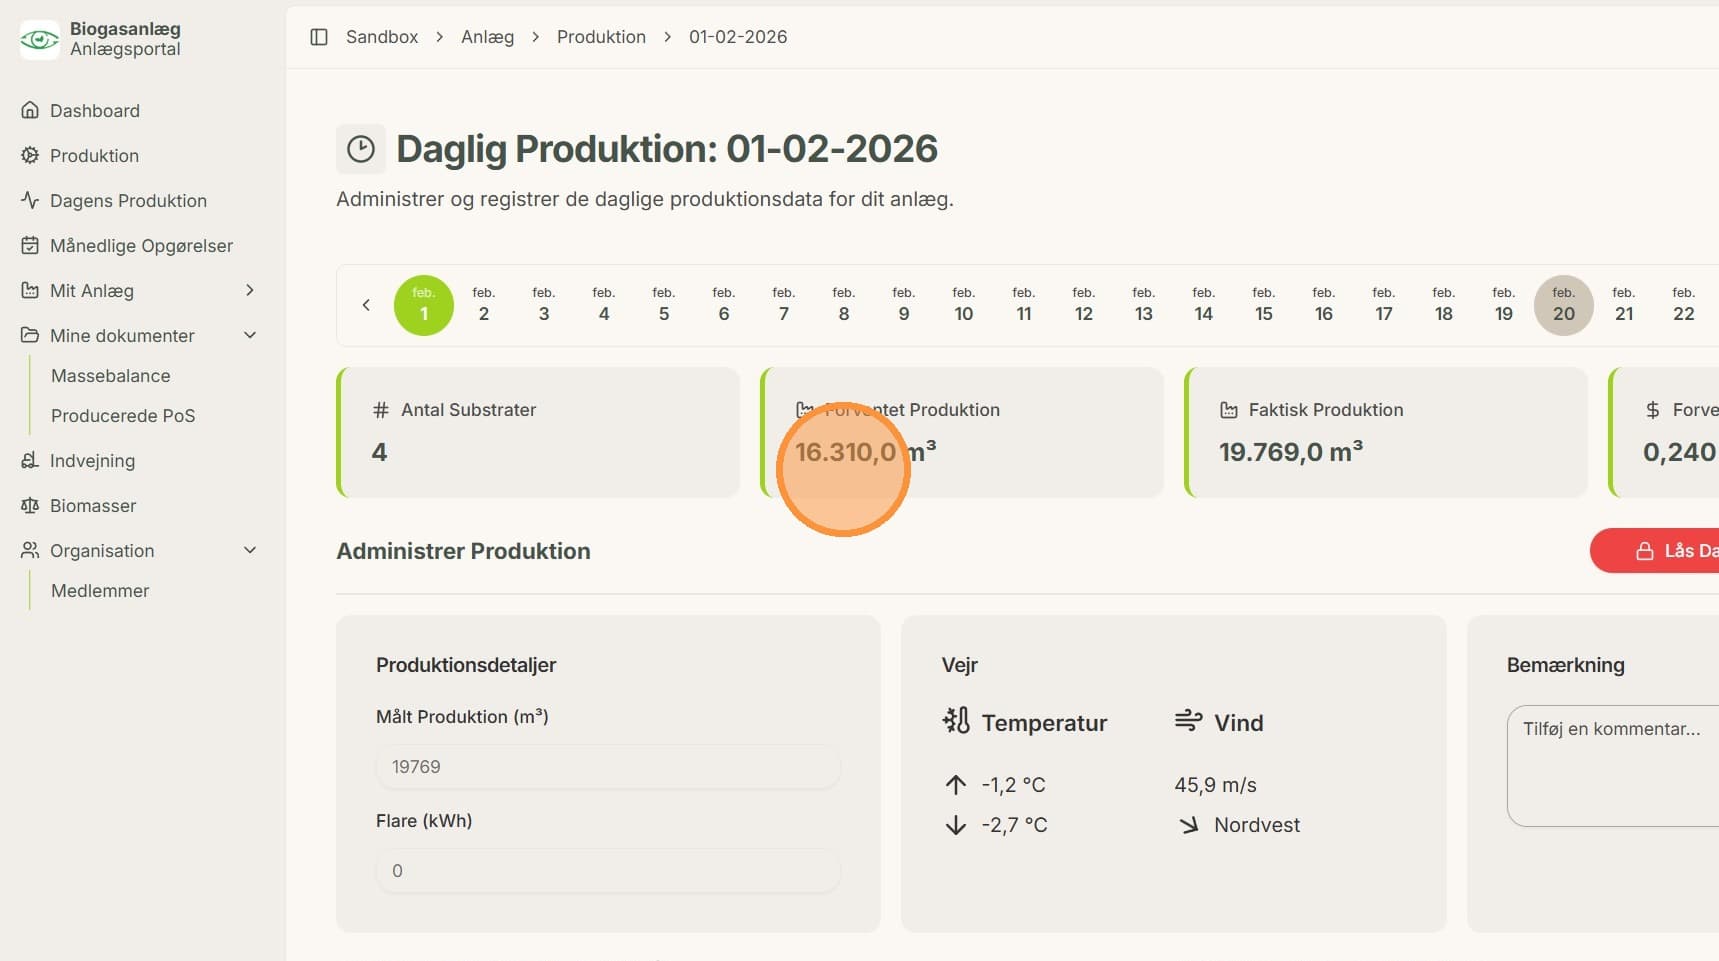
Task: Focus the Målt Produktion input field
Action: (x=608, y=767)
